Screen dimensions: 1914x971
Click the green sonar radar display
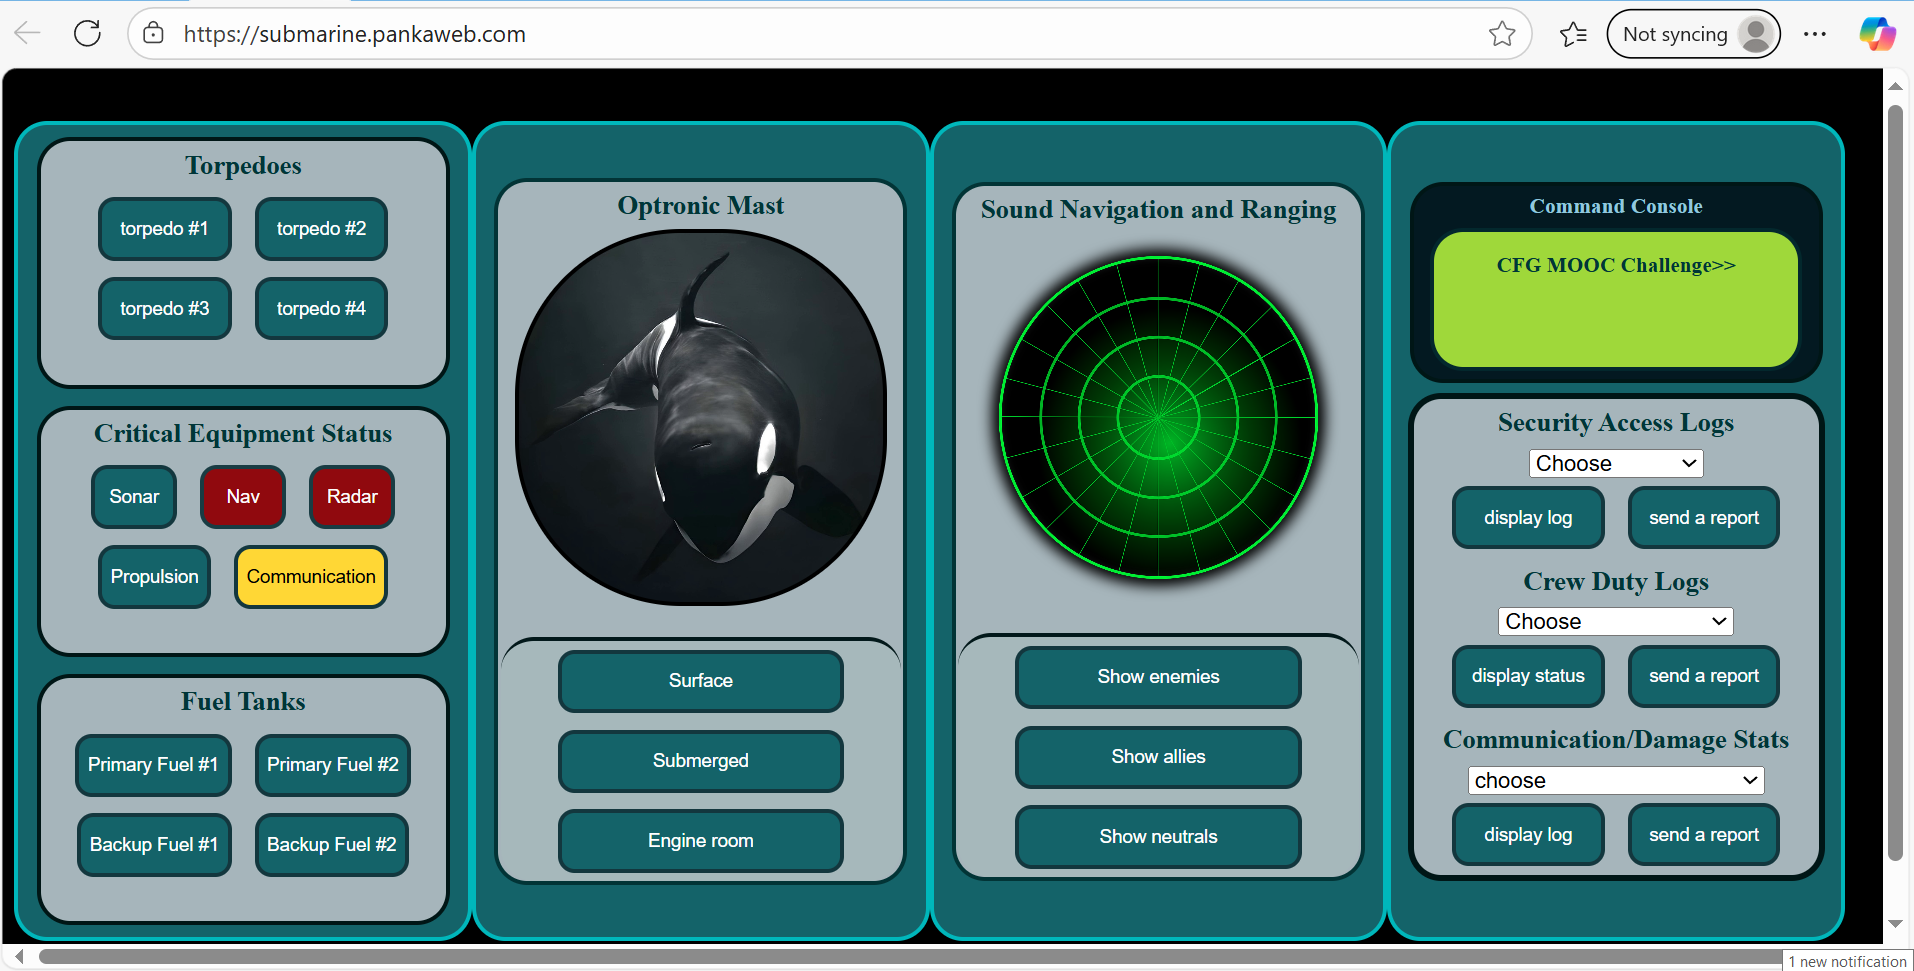click(x=1158, y=417)
